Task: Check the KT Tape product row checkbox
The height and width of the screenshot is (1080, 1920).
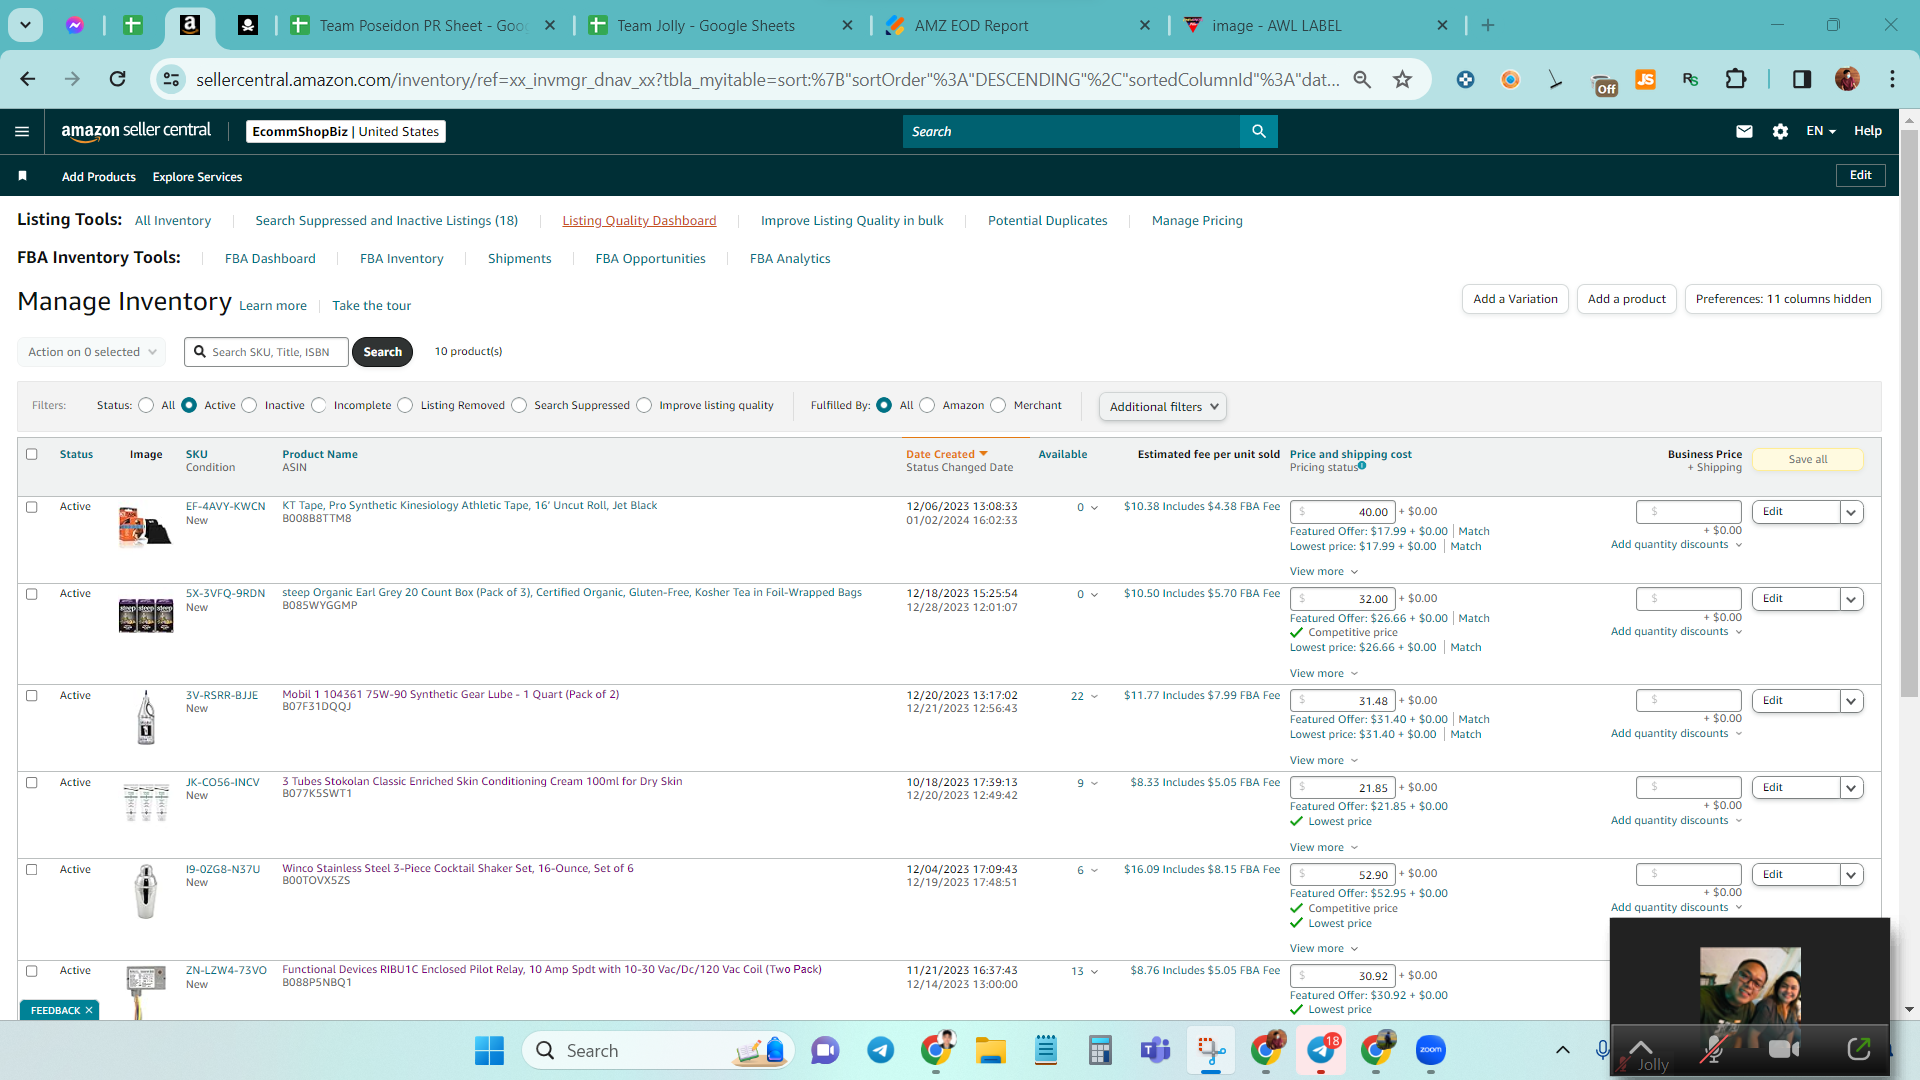Action: [x=32, y=507]
